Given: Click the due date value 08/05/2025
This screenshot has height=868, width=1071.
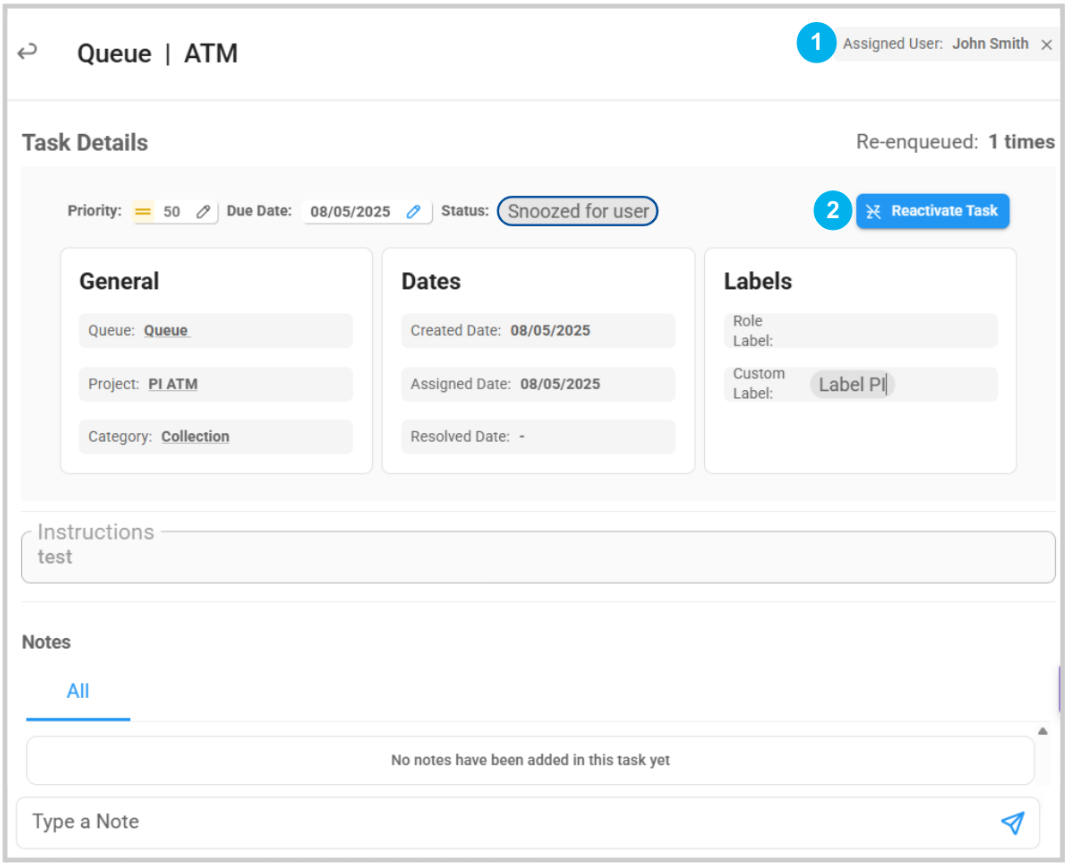Looking at the screenshot, I should pyautogui.click(x=350, y=212).
